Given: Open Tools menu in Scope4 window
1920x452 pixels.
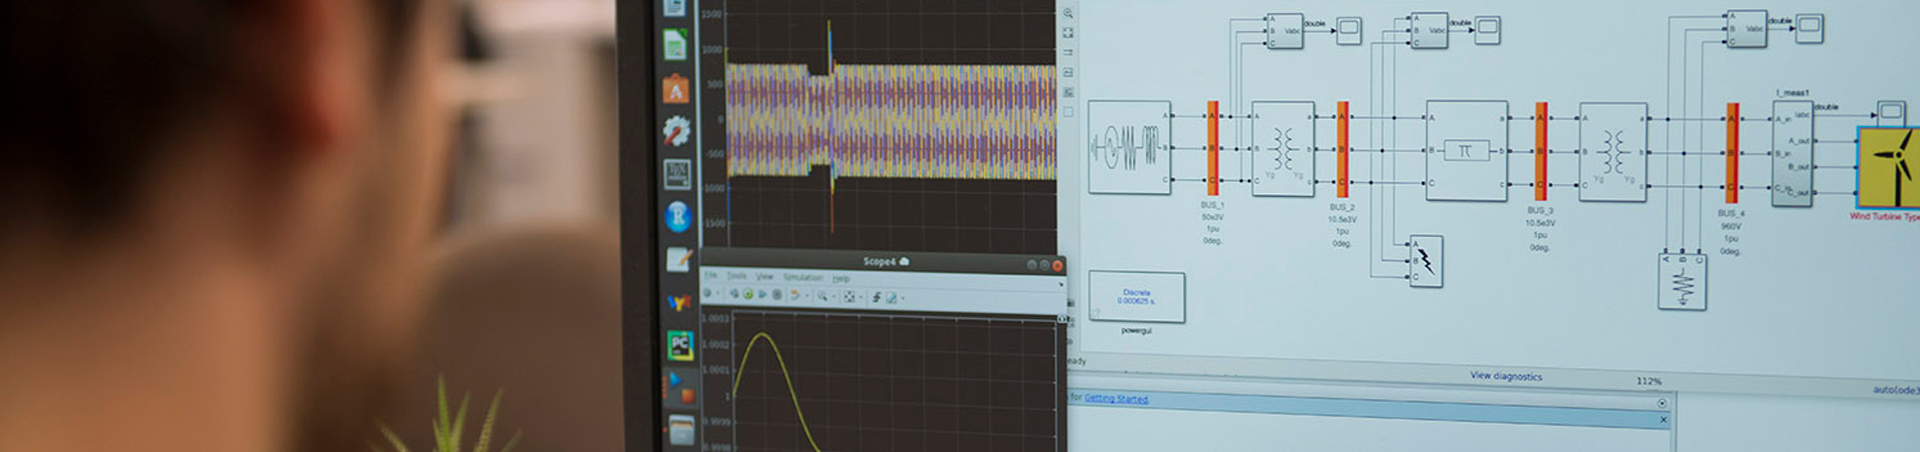Looking at the screenshot, I should [x=737, y=276].
